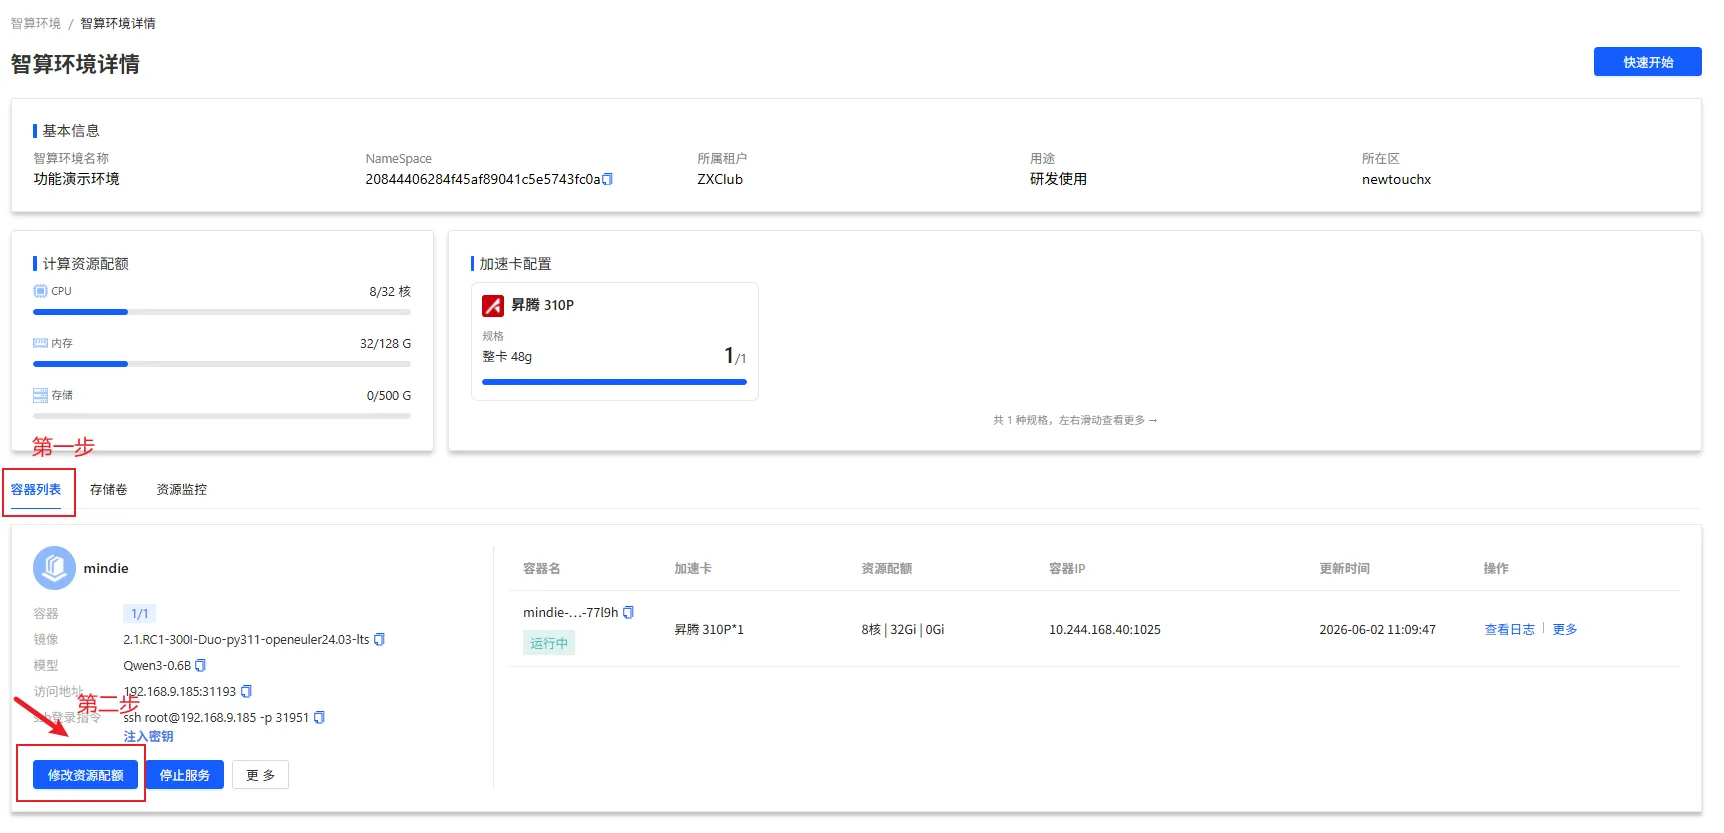Click the 快速开始 button
This screenshot has height=833, width=1724.
1647,62
